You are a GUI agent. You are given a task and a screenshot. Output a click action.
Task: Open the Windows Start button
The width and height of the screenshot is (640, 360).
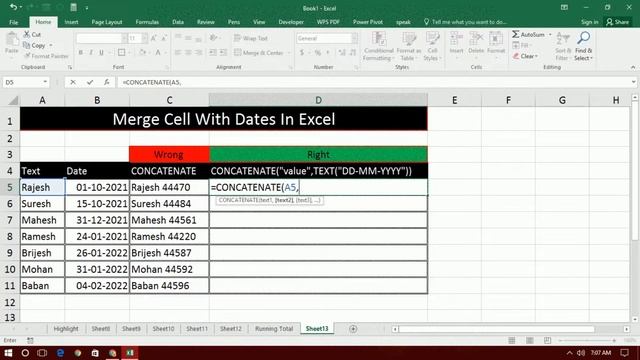(8, 353)
